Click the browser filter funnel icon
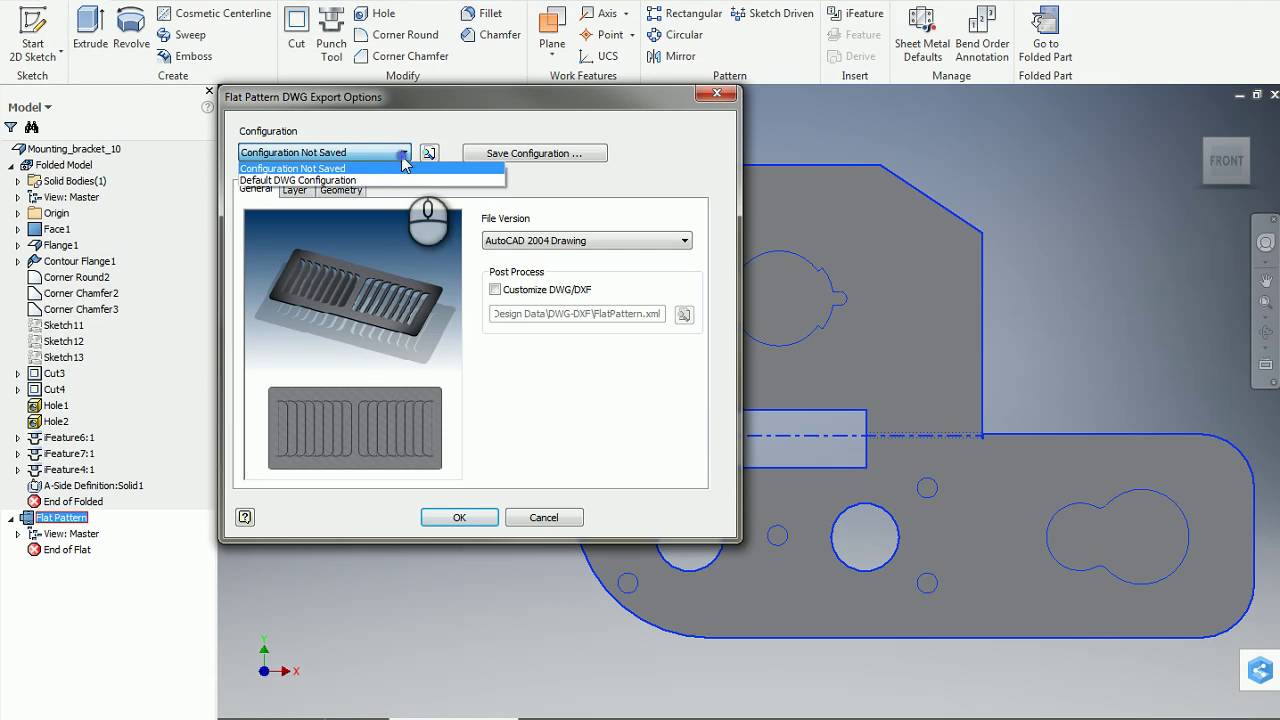This screenshot has width=1280, height=720. coord(11,127)
